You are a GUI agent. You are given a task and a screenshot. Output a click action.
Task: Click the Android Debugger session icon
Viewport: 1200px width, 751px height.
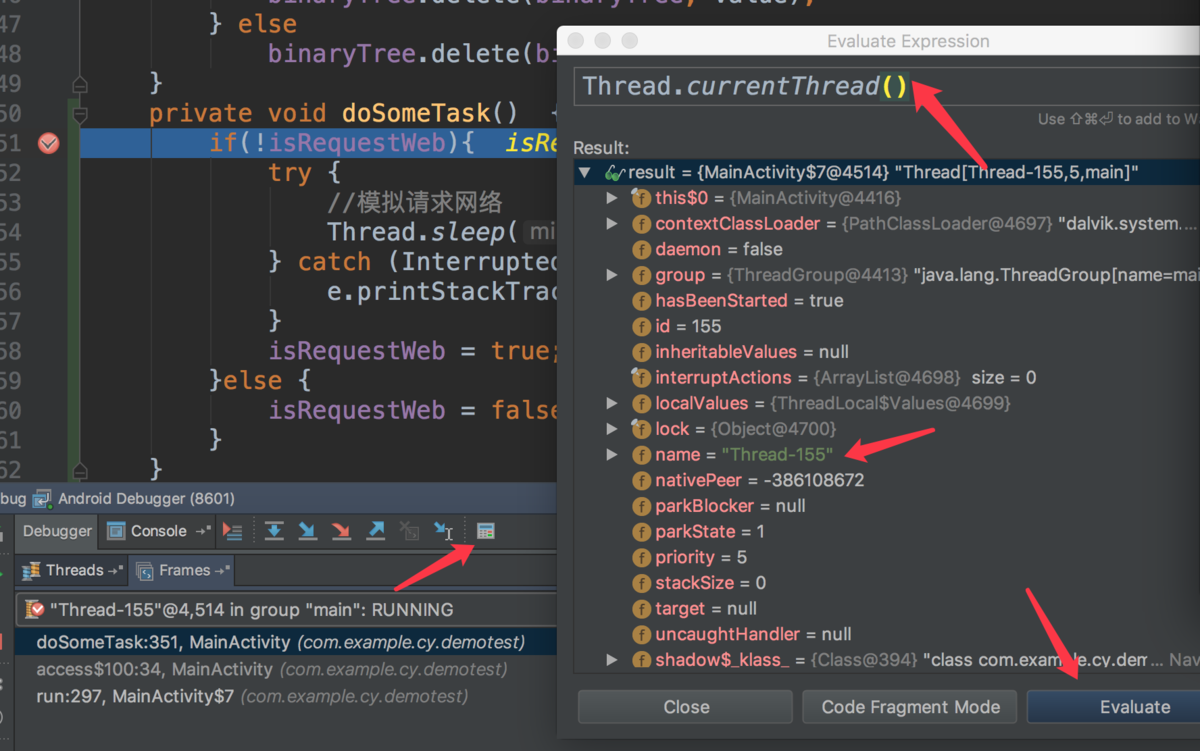pos(38,498)
